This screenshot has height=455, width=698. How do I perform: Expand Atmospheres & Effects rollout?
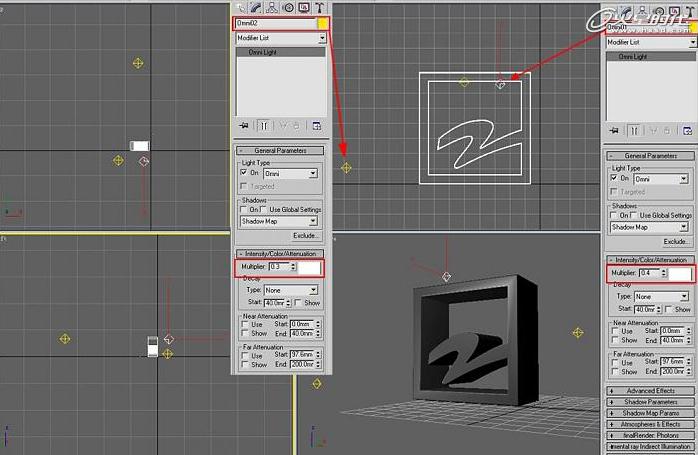650,424
